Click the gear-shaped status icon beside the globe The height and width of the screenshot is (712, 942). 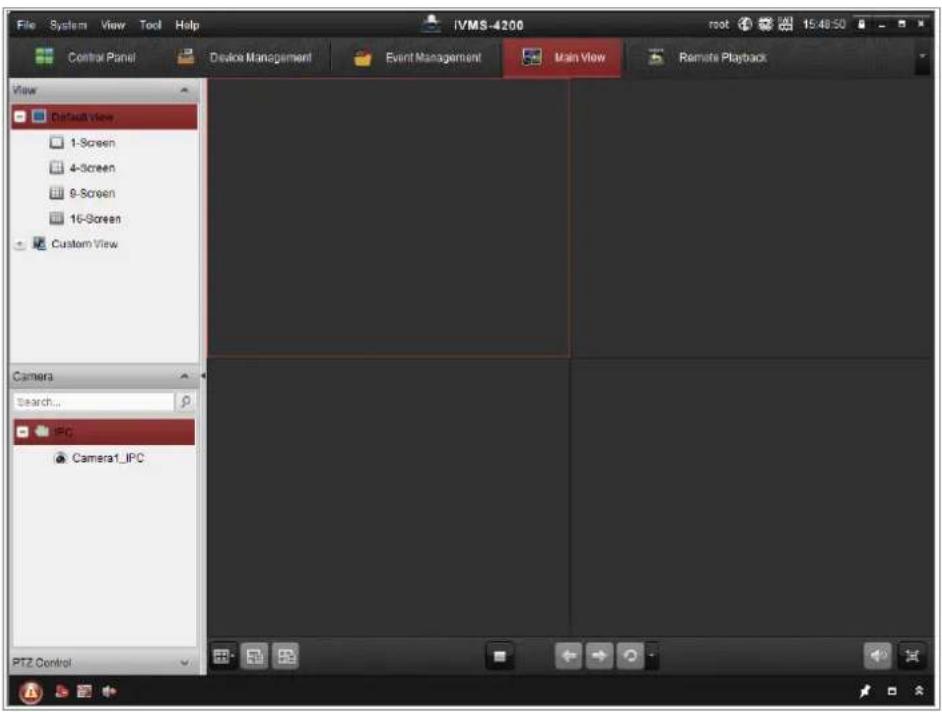coord(765,24)
